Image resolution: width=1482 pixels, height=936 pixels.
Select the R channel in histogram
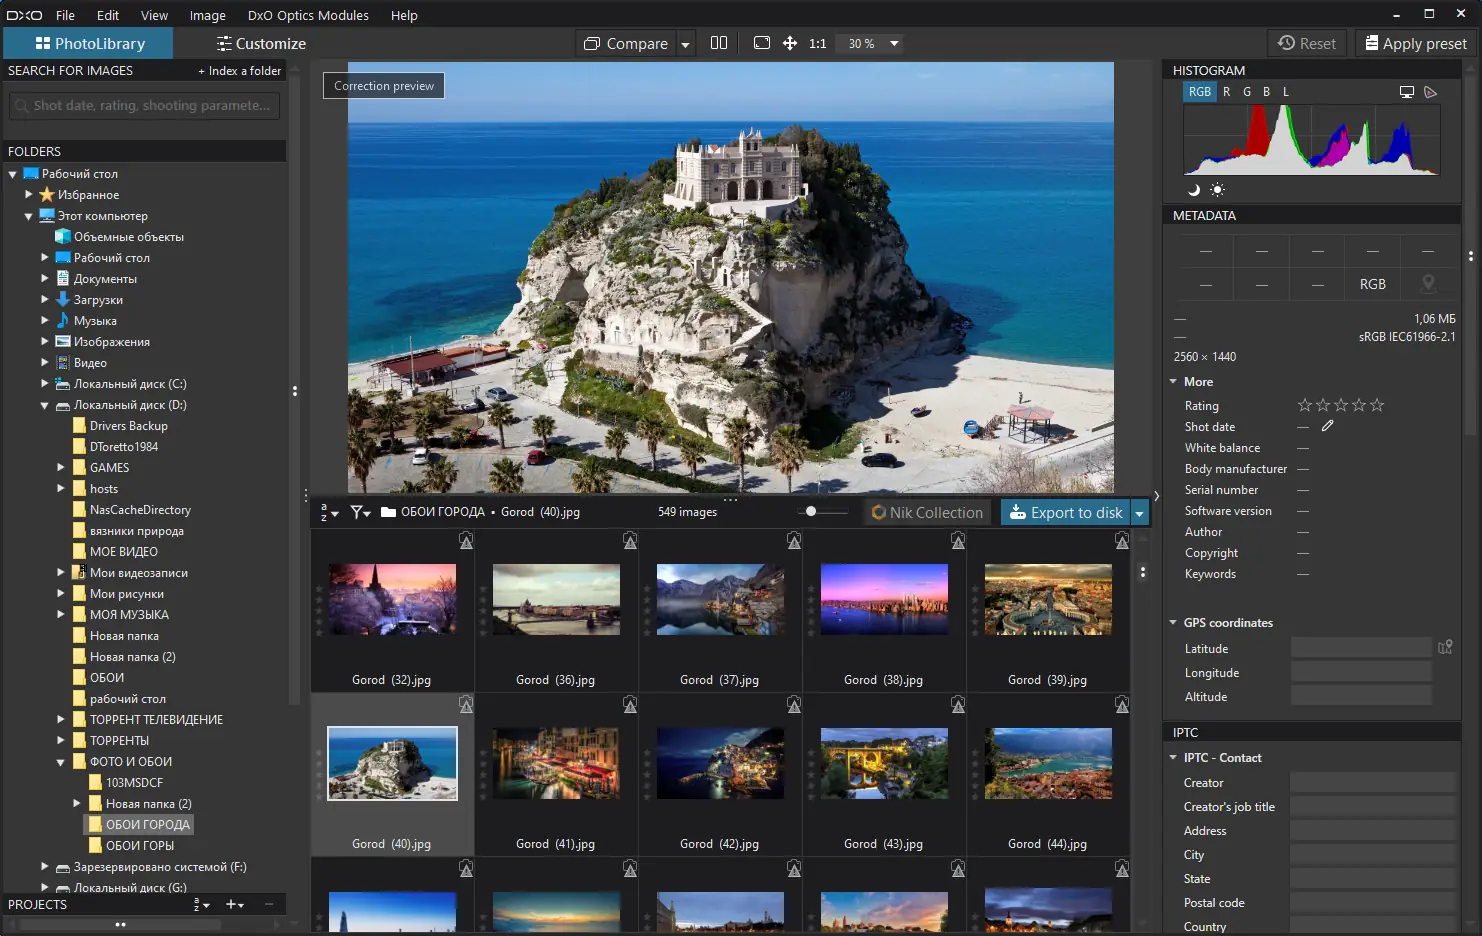[x=1226, y=92]
